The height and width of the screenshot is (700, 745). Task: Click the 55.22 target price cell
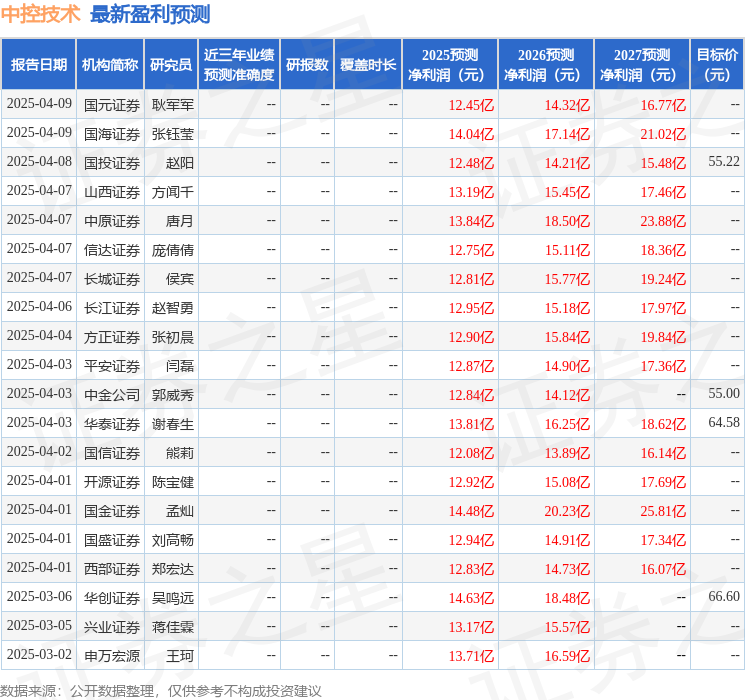click(723, 162)
